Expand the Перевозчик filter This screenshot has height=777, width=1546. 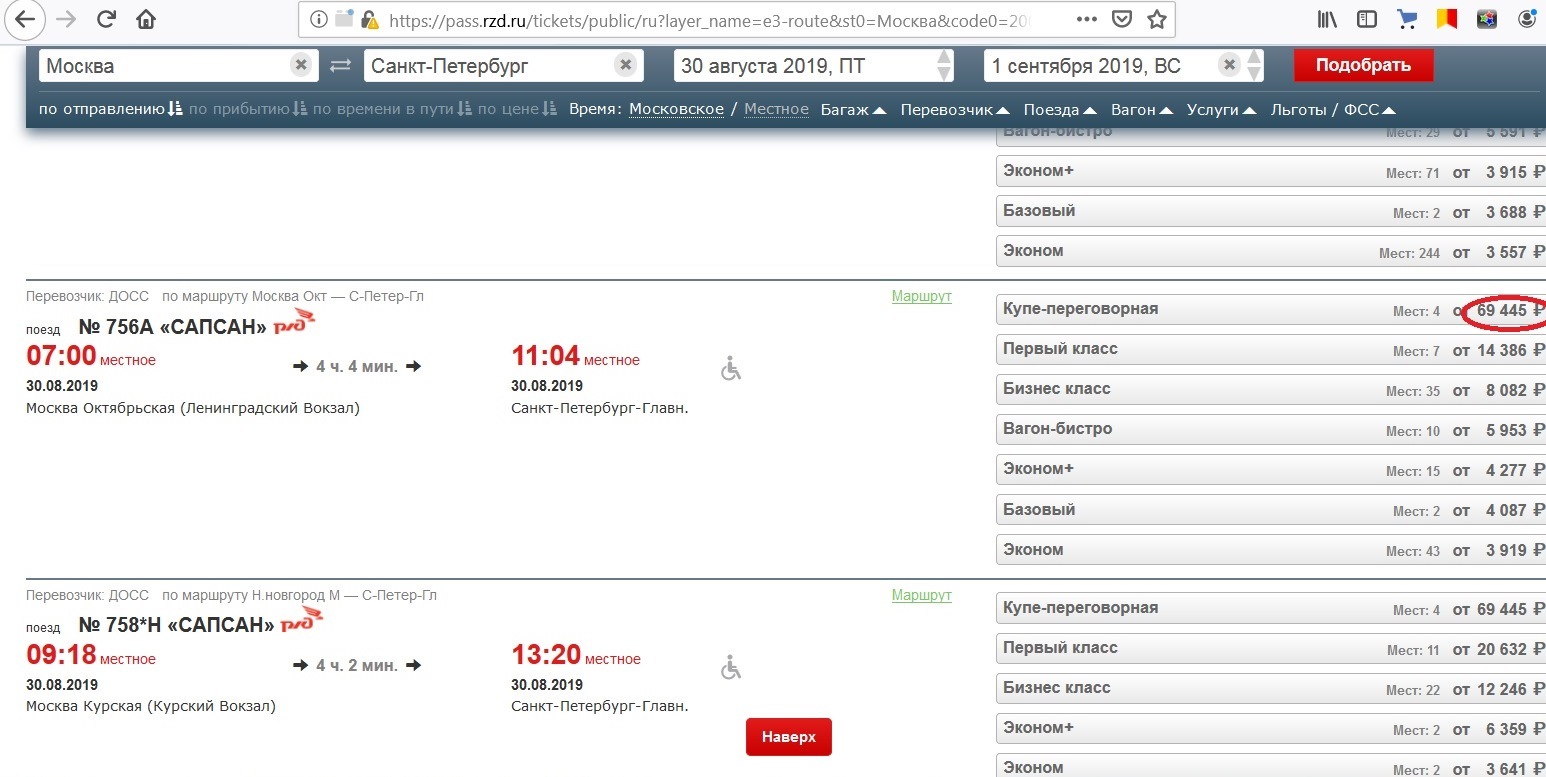(x=954, y=109)
